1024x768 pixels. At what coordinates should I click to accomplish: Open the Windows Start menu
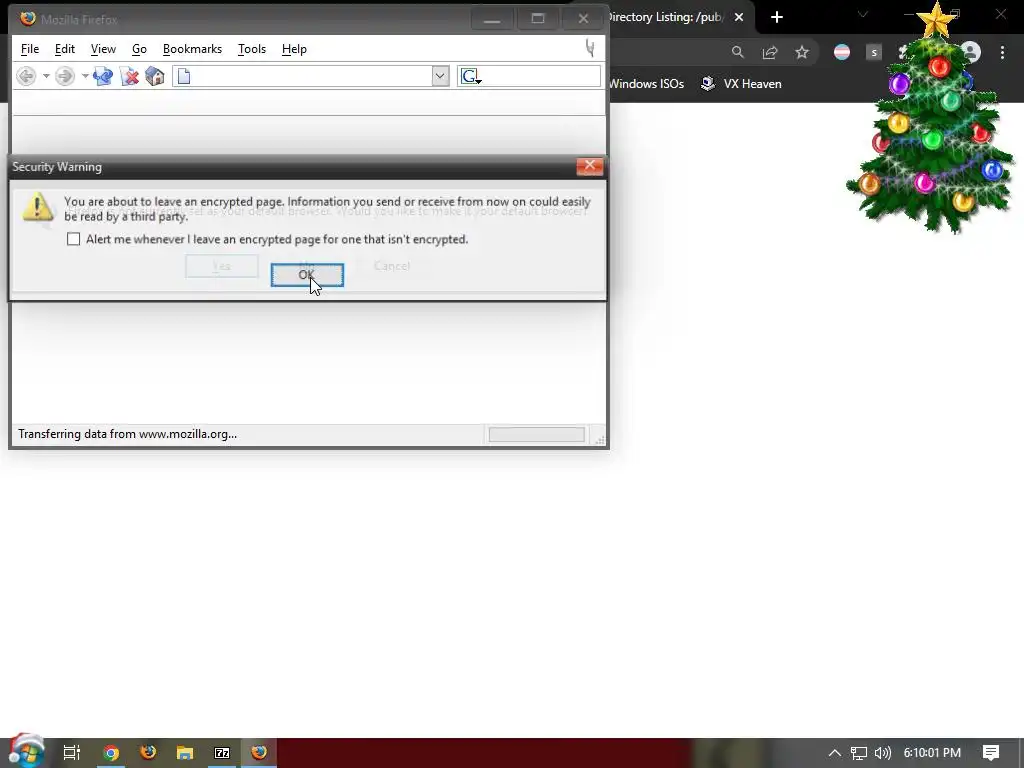[x=27, y=751]
